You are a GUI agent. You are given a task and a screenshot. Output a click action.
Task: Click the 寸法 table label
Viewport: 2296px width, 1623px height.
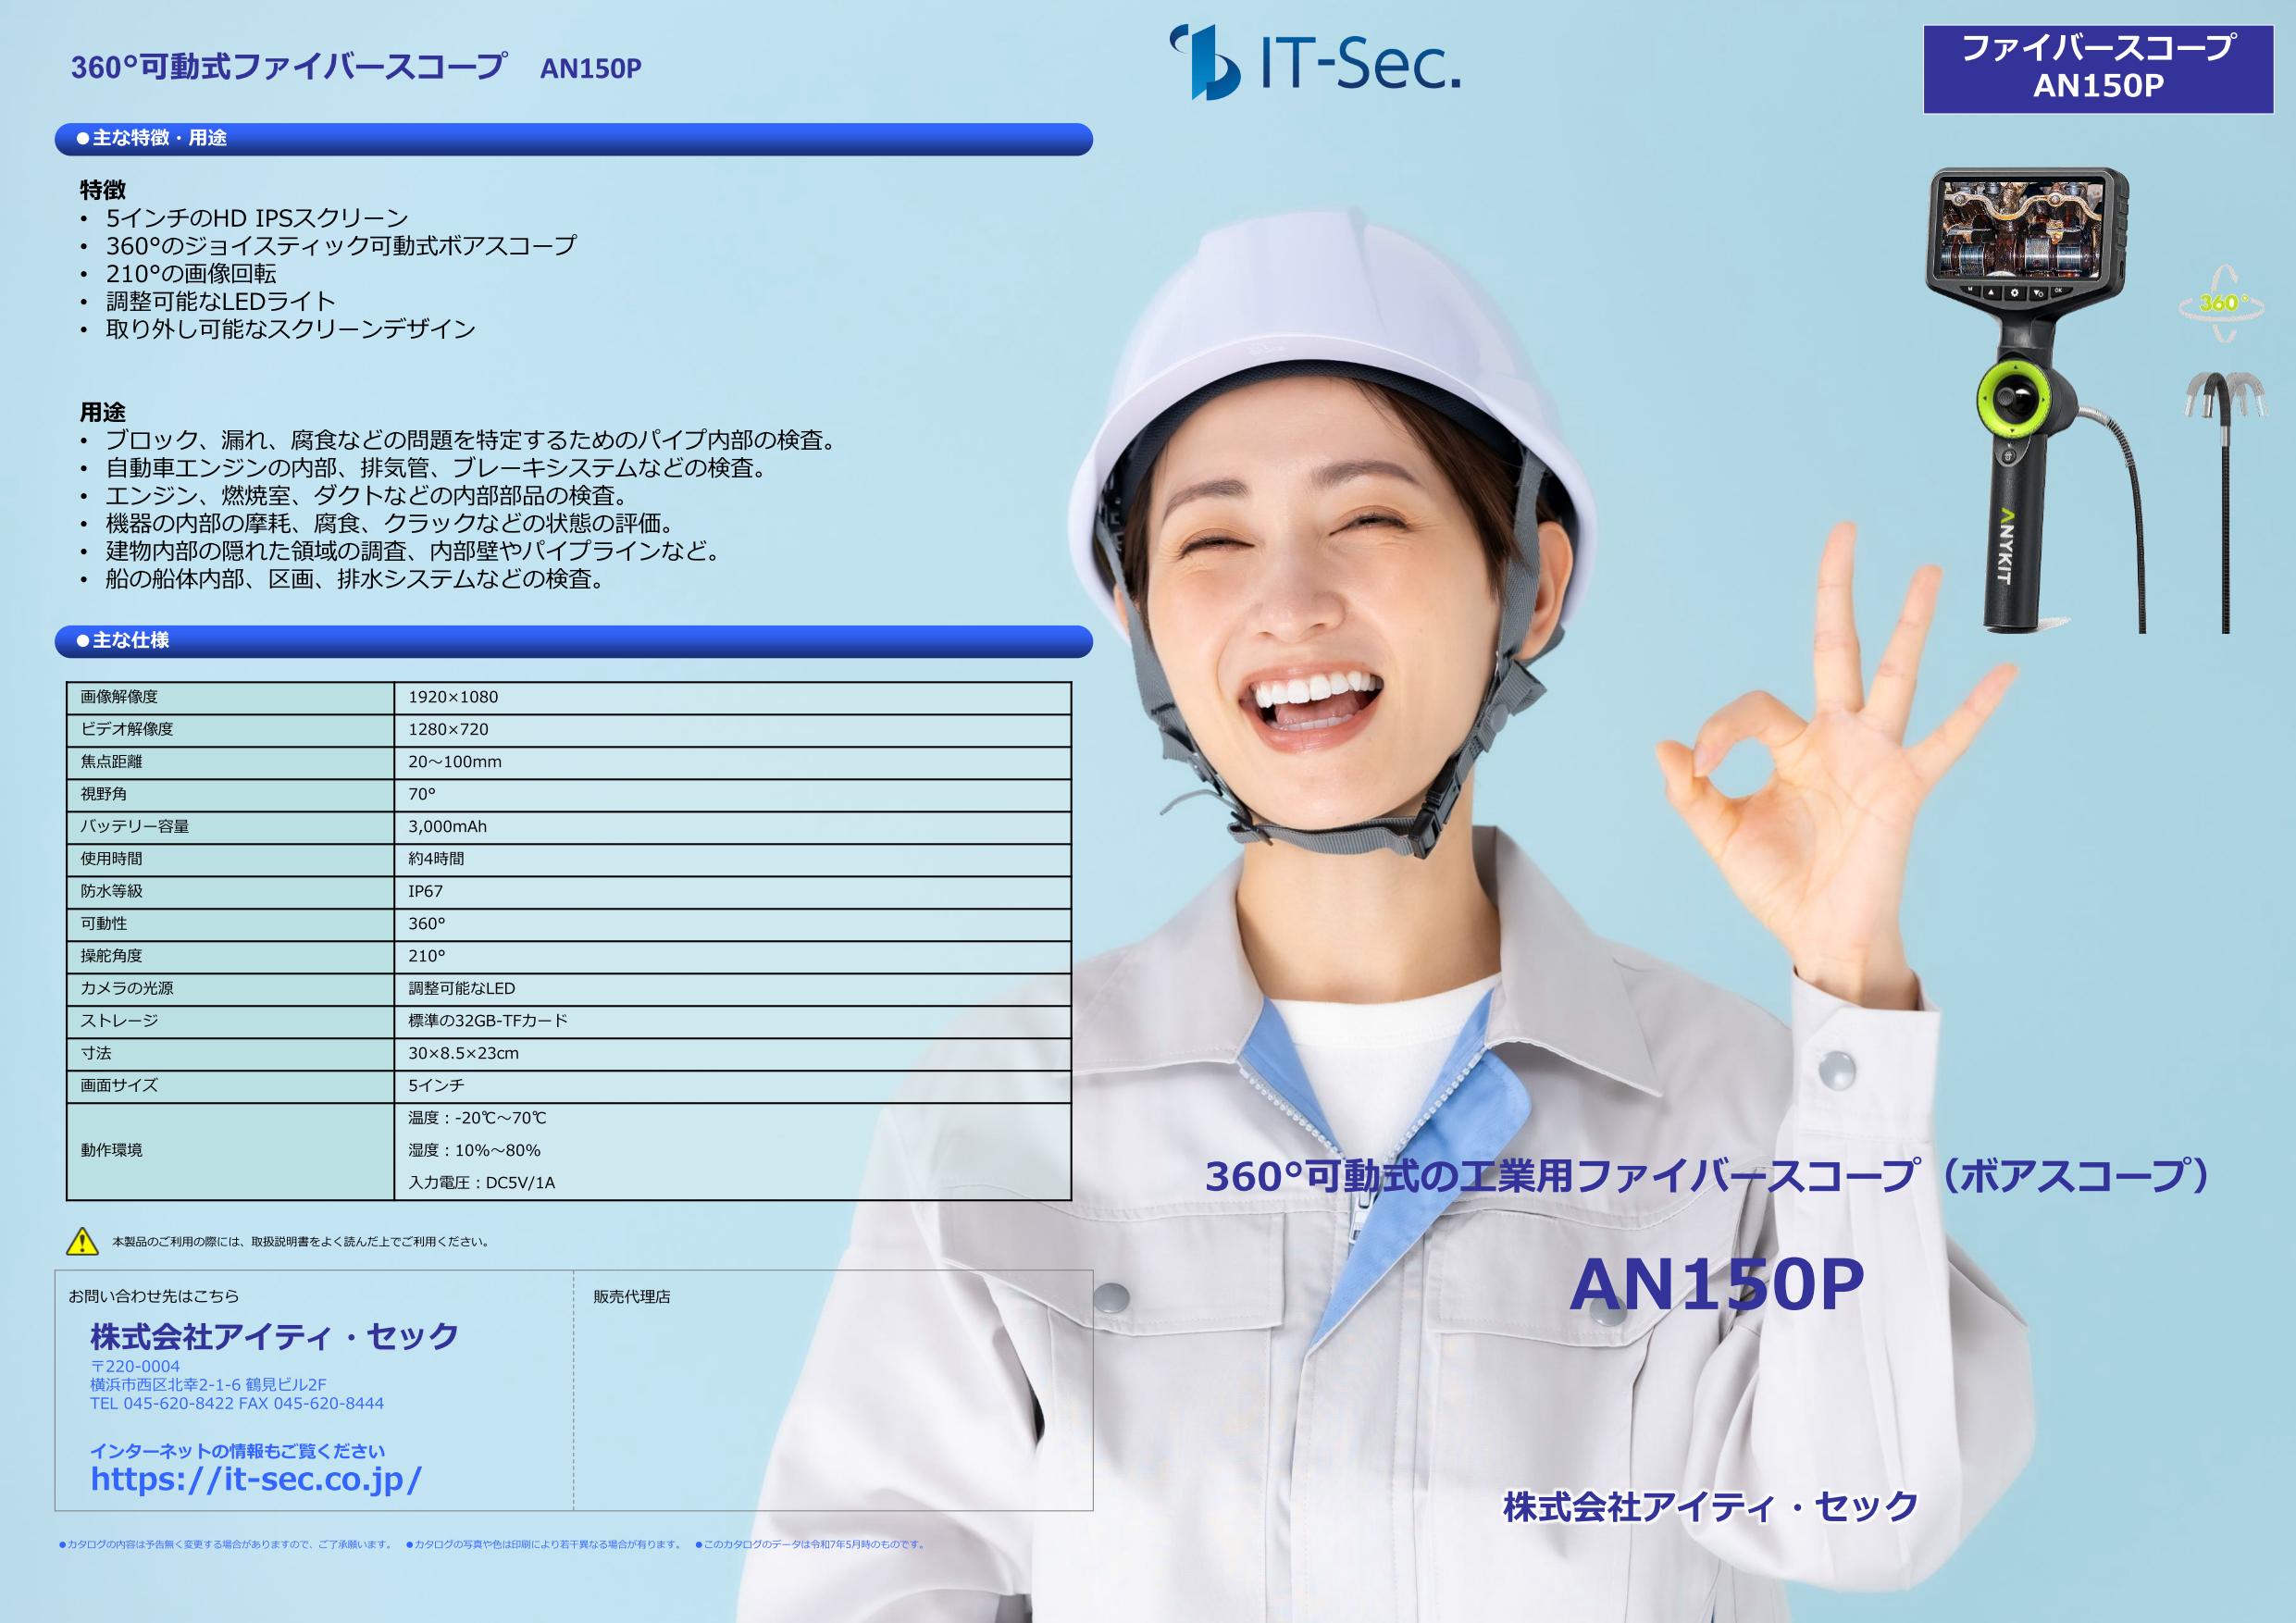click(96, 1053)
